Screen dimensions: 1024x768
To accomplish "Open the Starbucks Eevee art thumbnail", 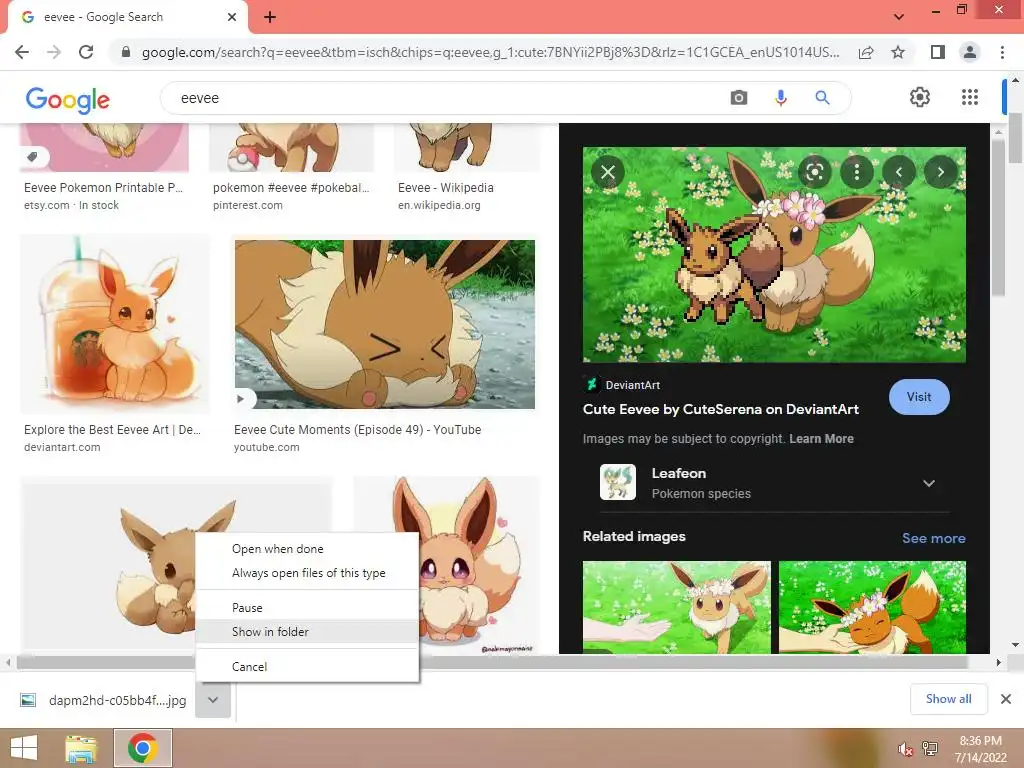I will [x=115, y=324].
